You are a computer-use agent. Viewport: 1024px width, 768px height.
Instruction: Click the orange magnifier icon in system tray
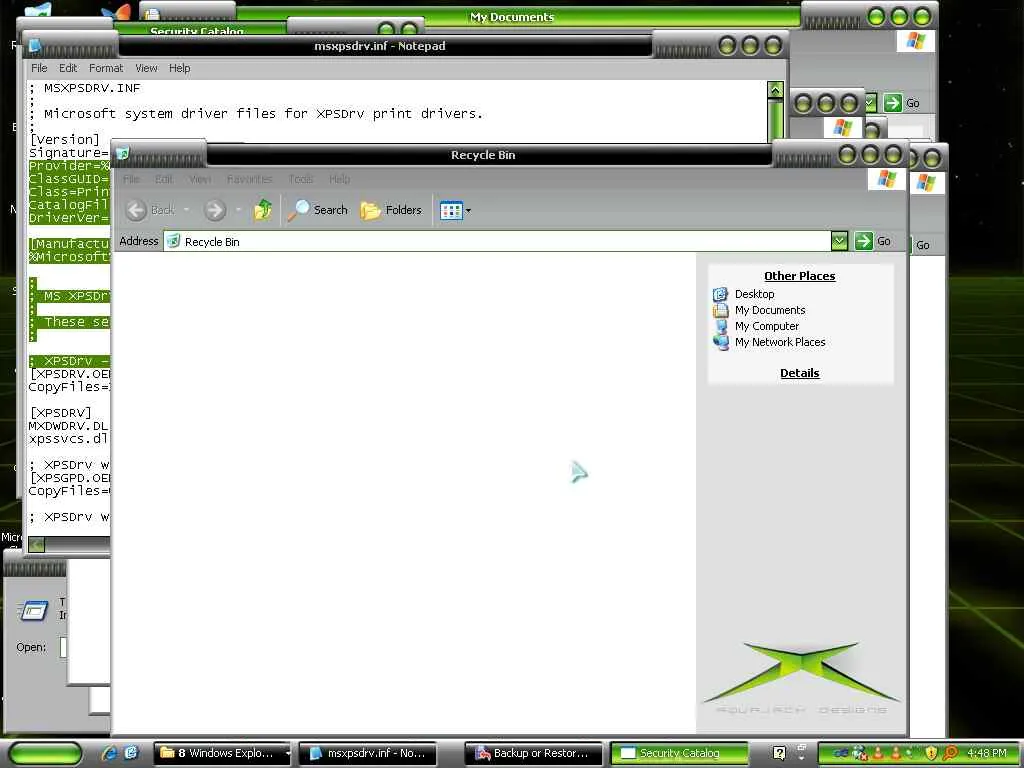[951, 753]
